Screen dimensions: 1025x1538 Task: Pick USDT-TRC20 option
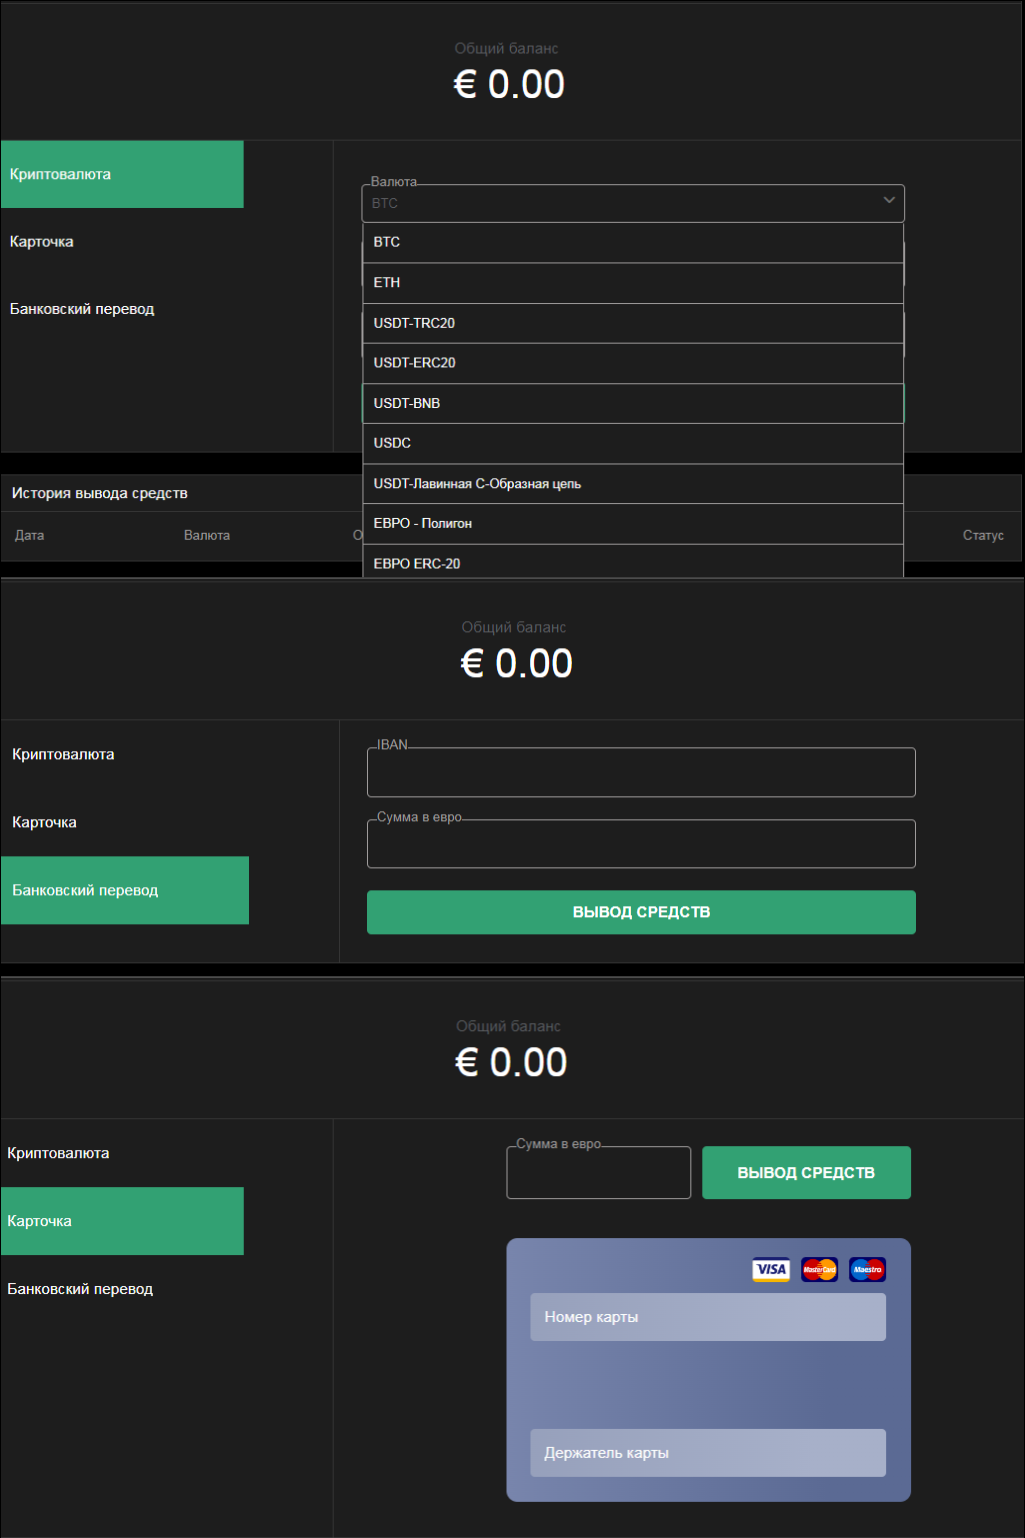coord(633,323)
